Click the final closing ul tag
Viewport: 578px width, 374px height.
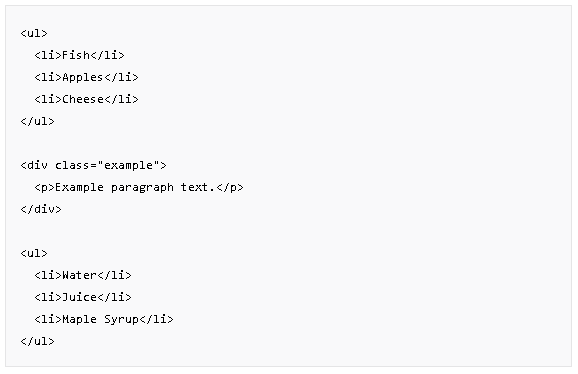tap(38, 341)
